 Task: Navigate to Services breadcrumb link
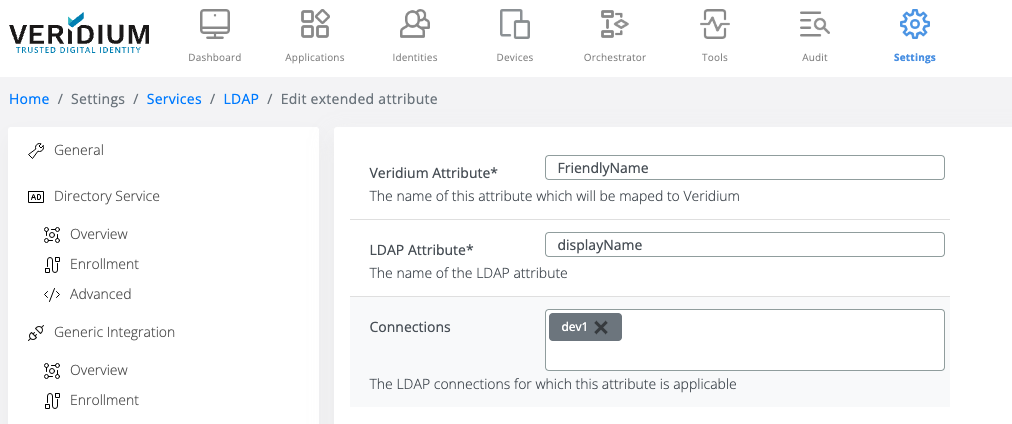coord(174,99)
